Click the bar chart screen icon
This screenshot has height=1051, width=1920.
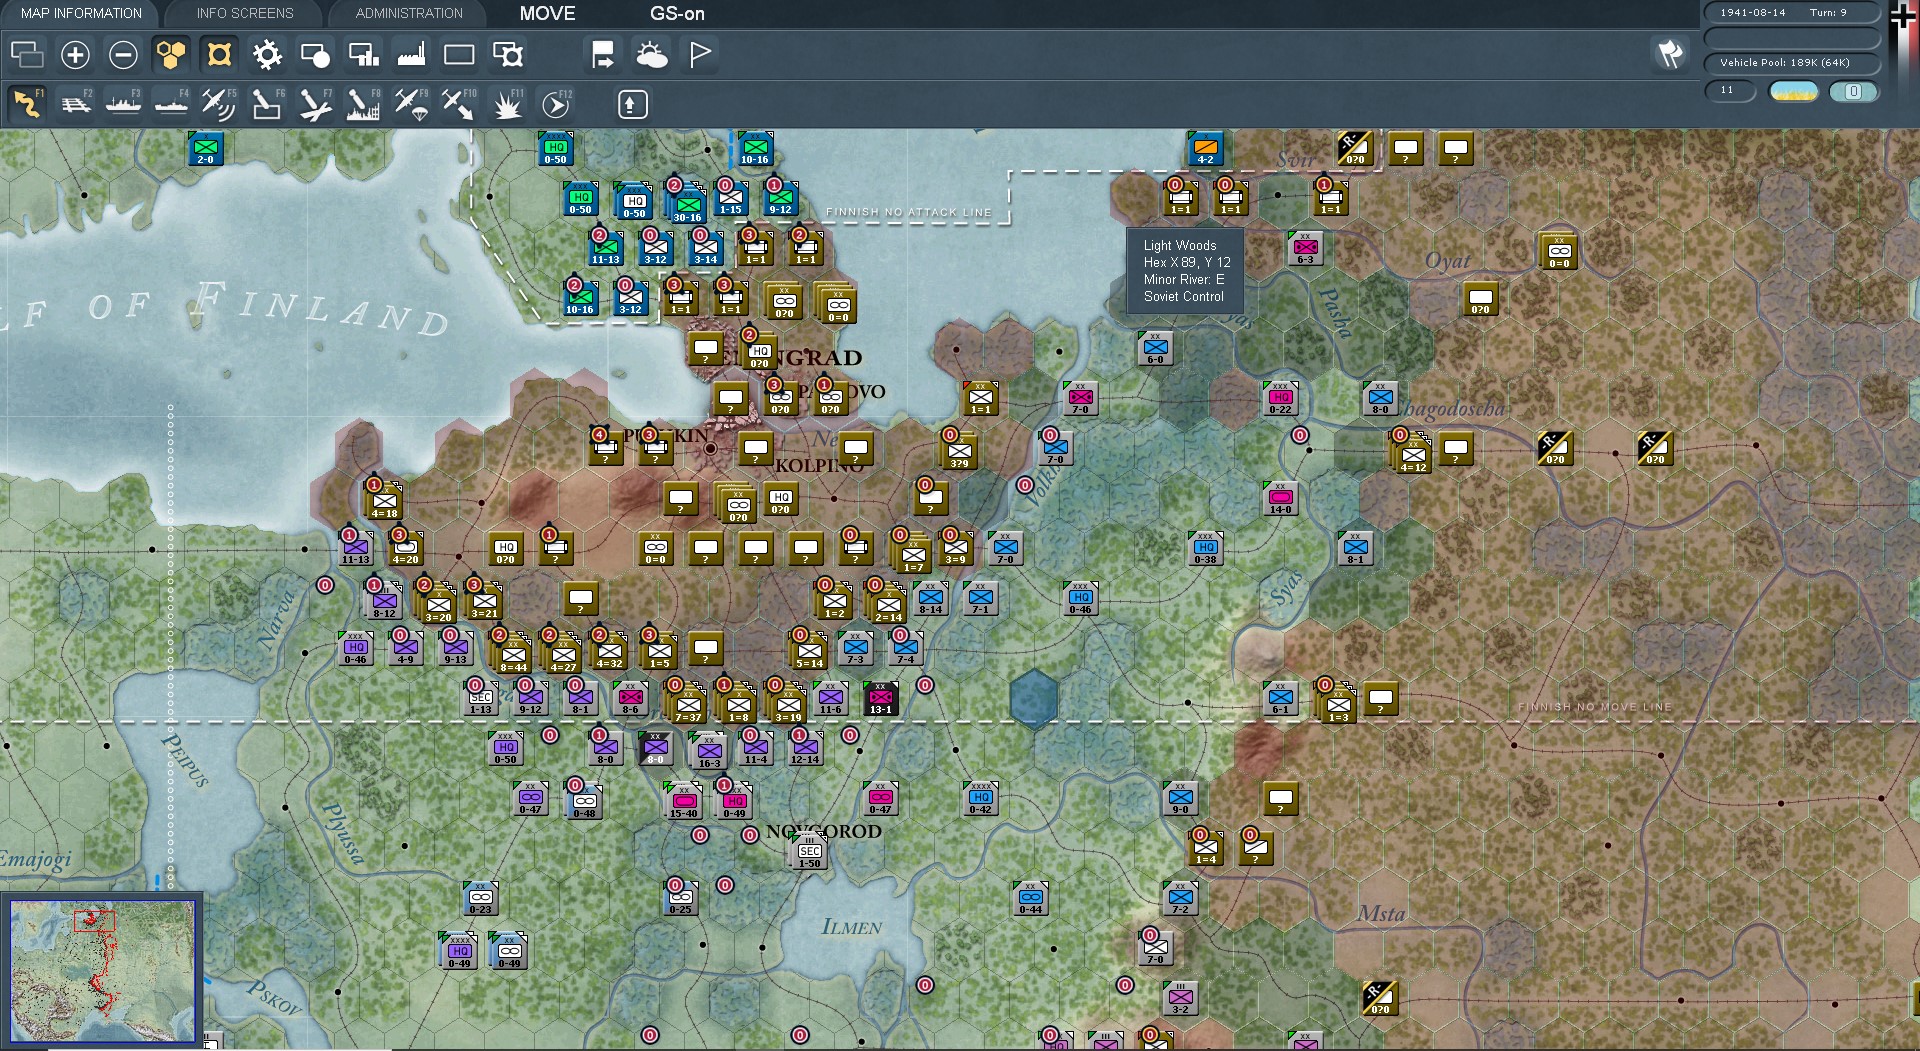363,55
